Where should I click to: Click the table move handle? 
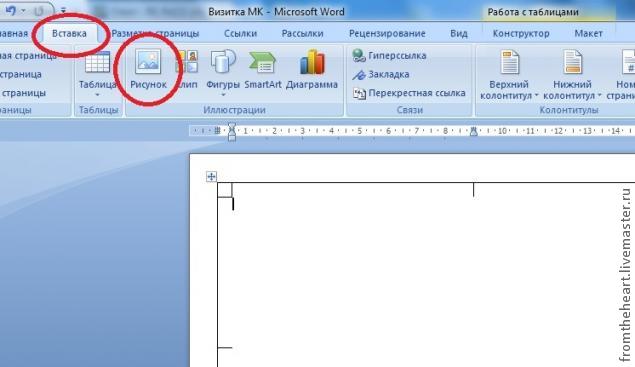coord(211,176)
